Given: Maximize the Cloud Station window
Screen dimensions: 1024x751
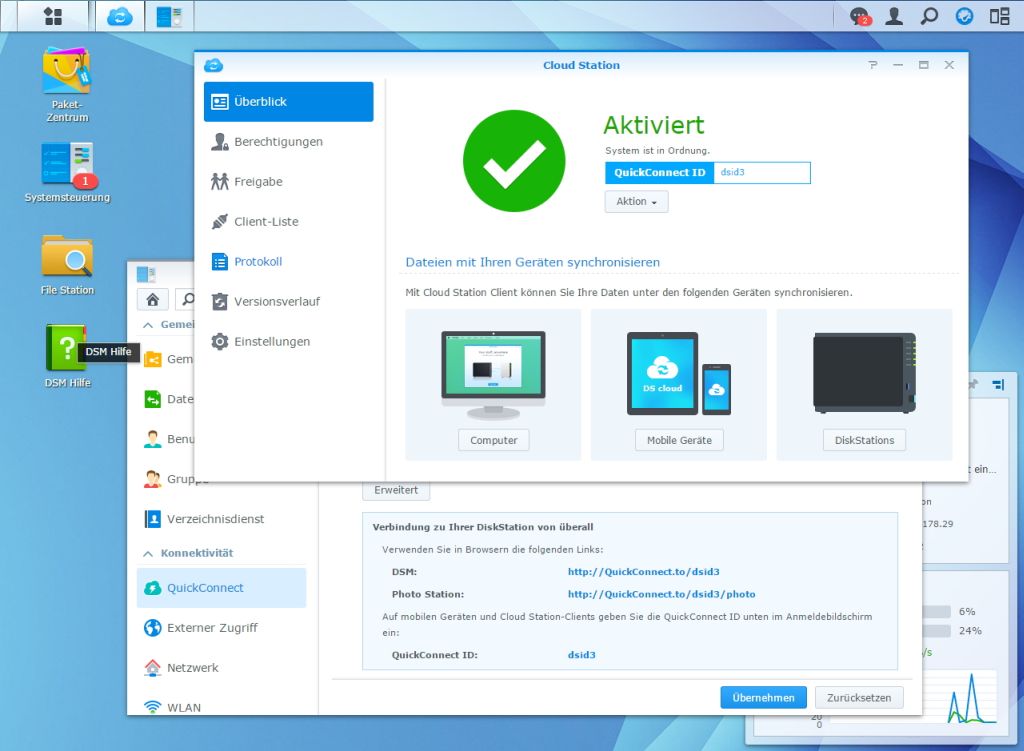Looking at the screenshot, I should click(923, 65).
